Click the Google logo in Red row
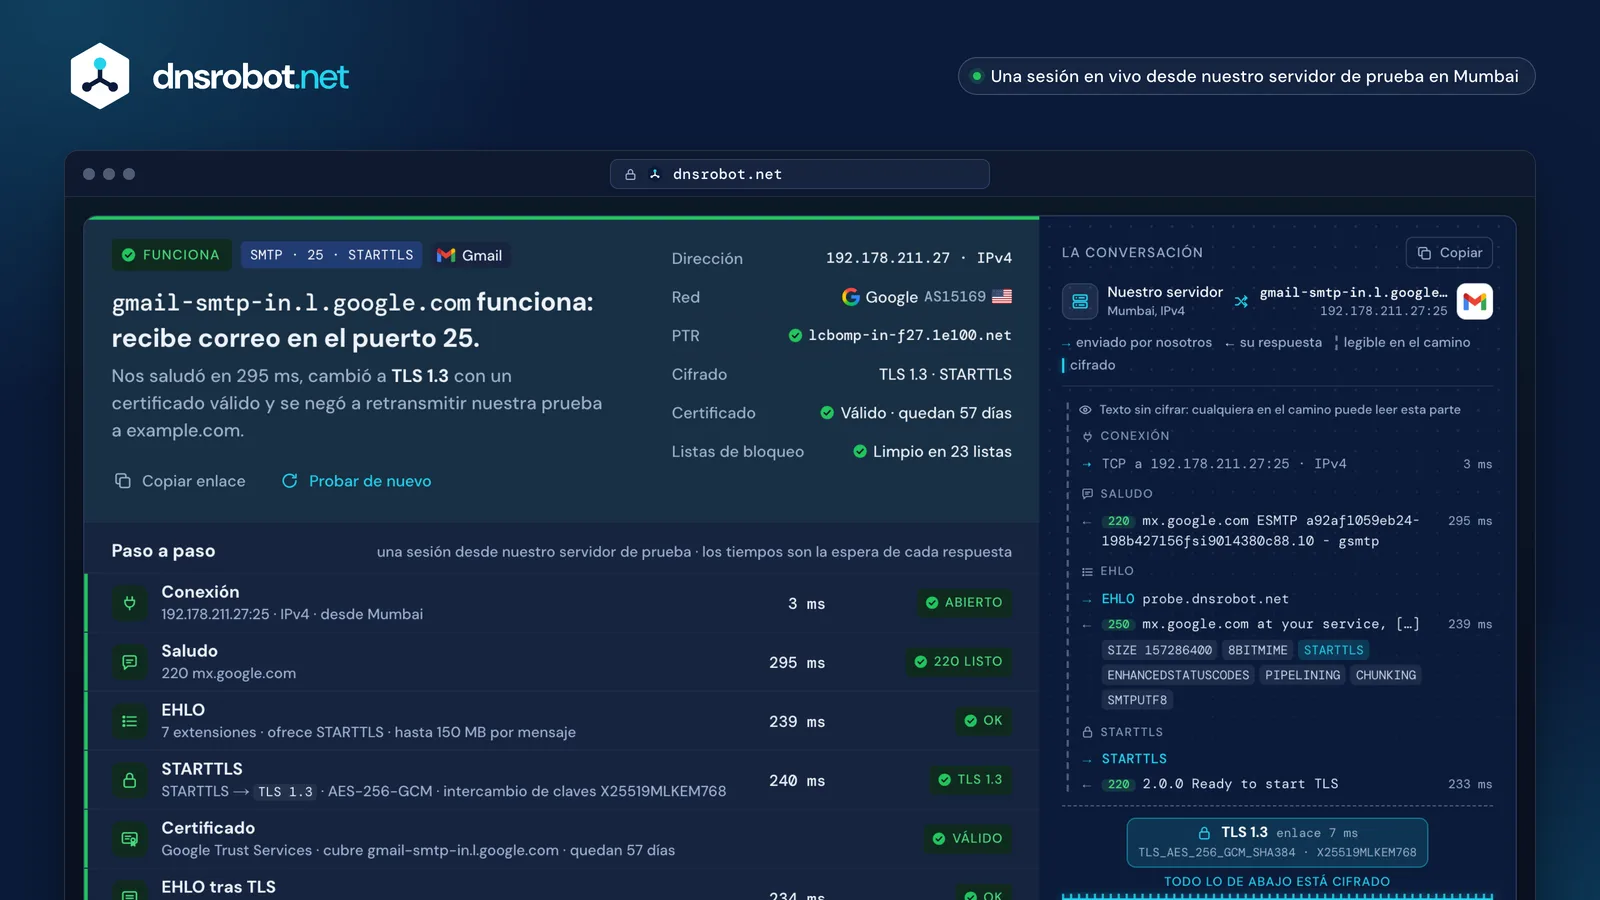The width and height of the screenshot is (1600, 900). point(851,297)
